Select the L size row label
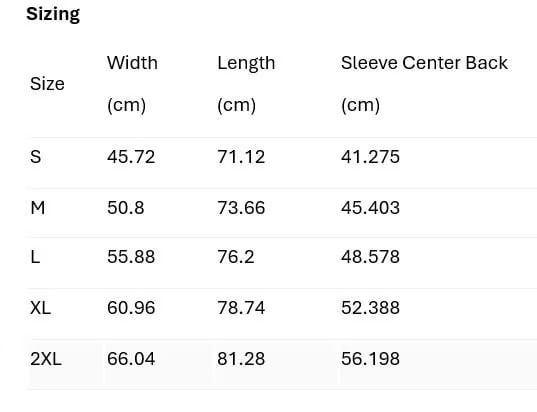The height and width of the screenshot is (412, 537). tap(35, 257)
